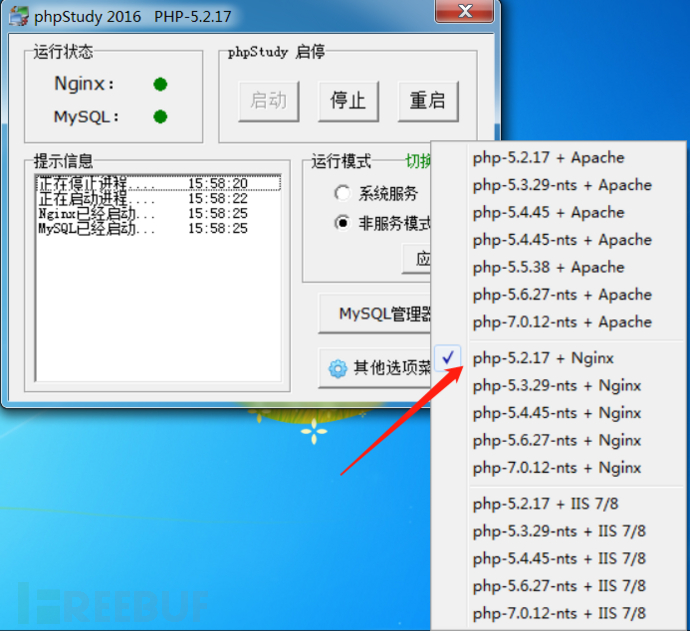Choose php-5.6.27-nts + Nginx
This screenshot has height=631, width=690.
pos(558,440)
